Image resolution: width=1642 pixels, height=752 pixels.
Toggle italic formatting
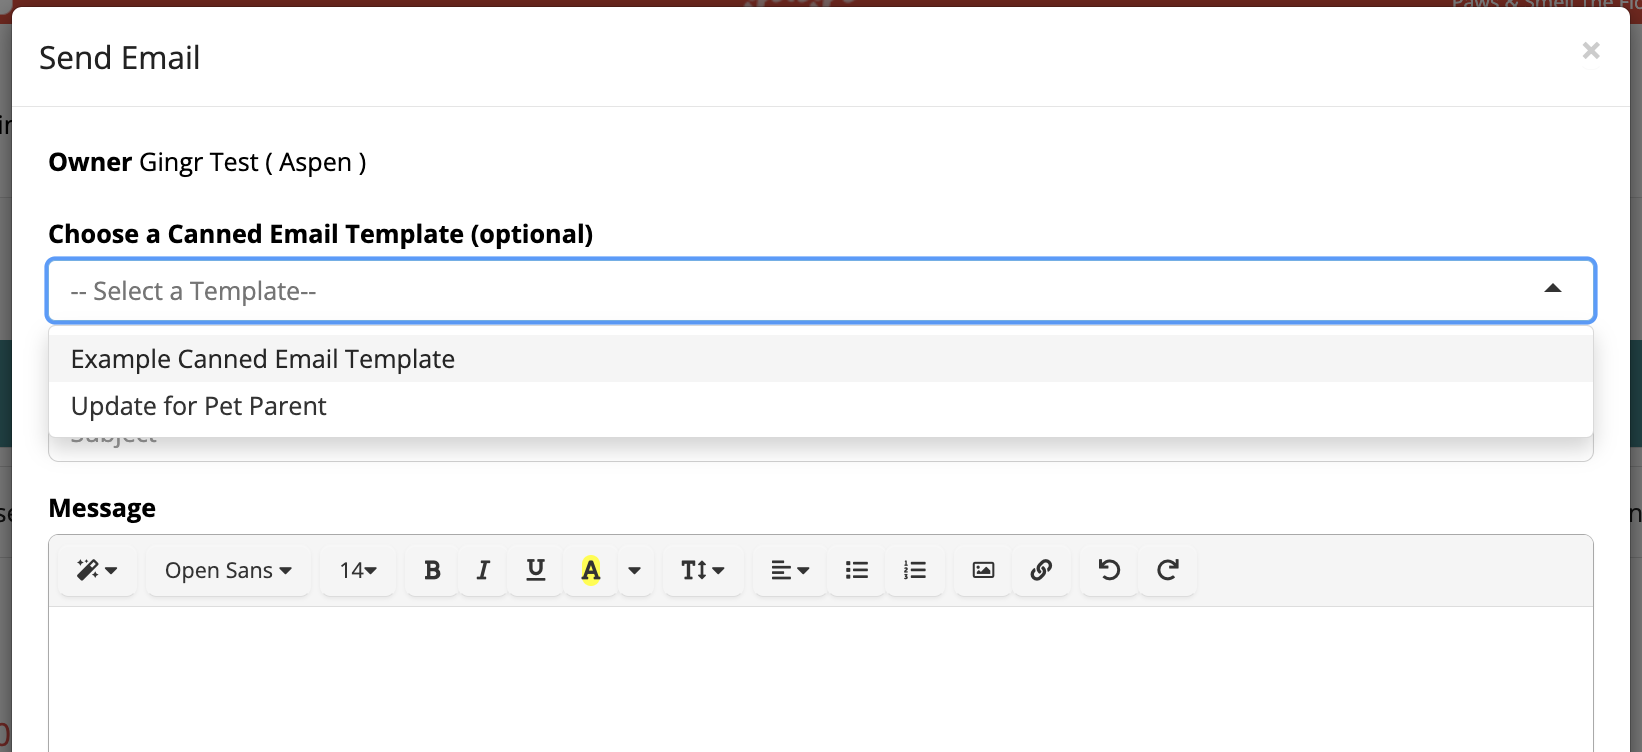tap(483, 570)
